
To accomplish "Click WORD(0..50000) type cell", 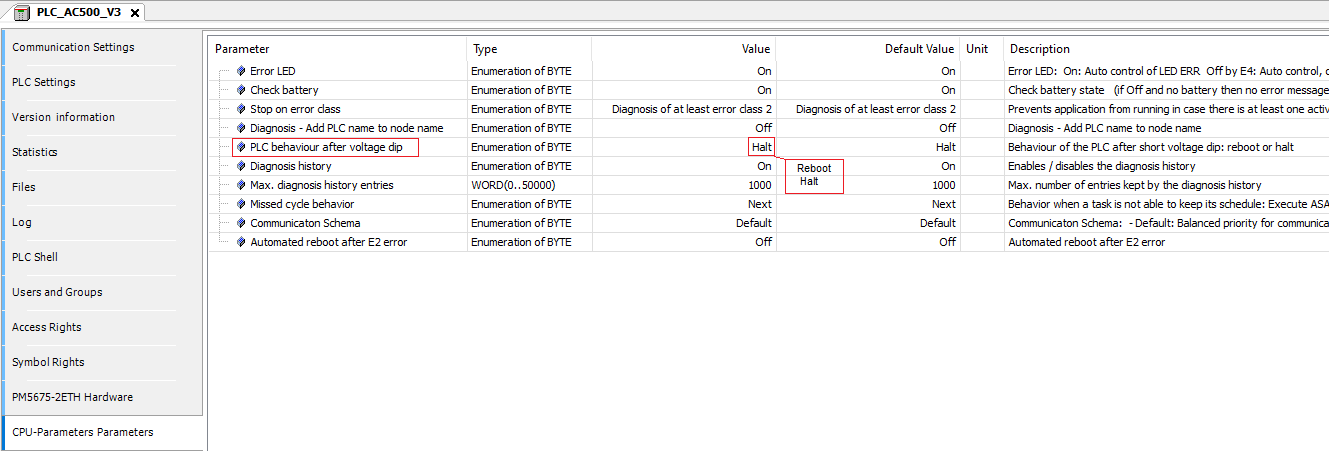I will tap(513, 185).
